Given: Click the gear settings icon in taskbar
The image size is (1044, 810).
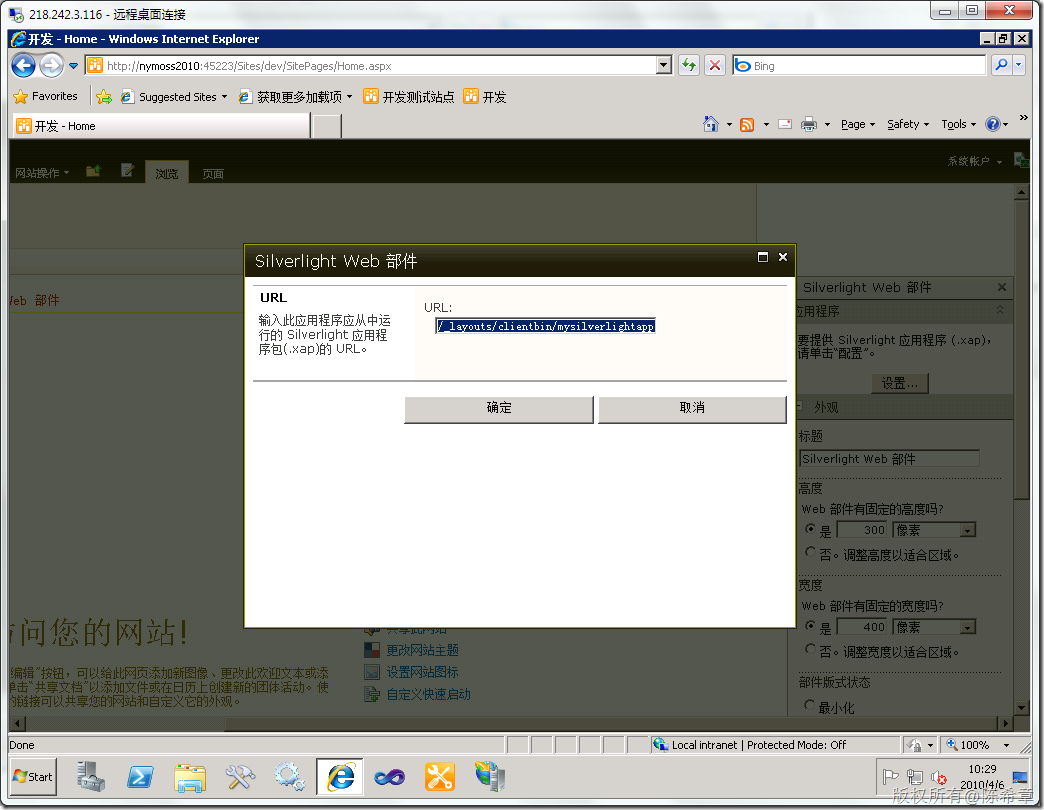Looking at the screenshot, I should 290,777.
